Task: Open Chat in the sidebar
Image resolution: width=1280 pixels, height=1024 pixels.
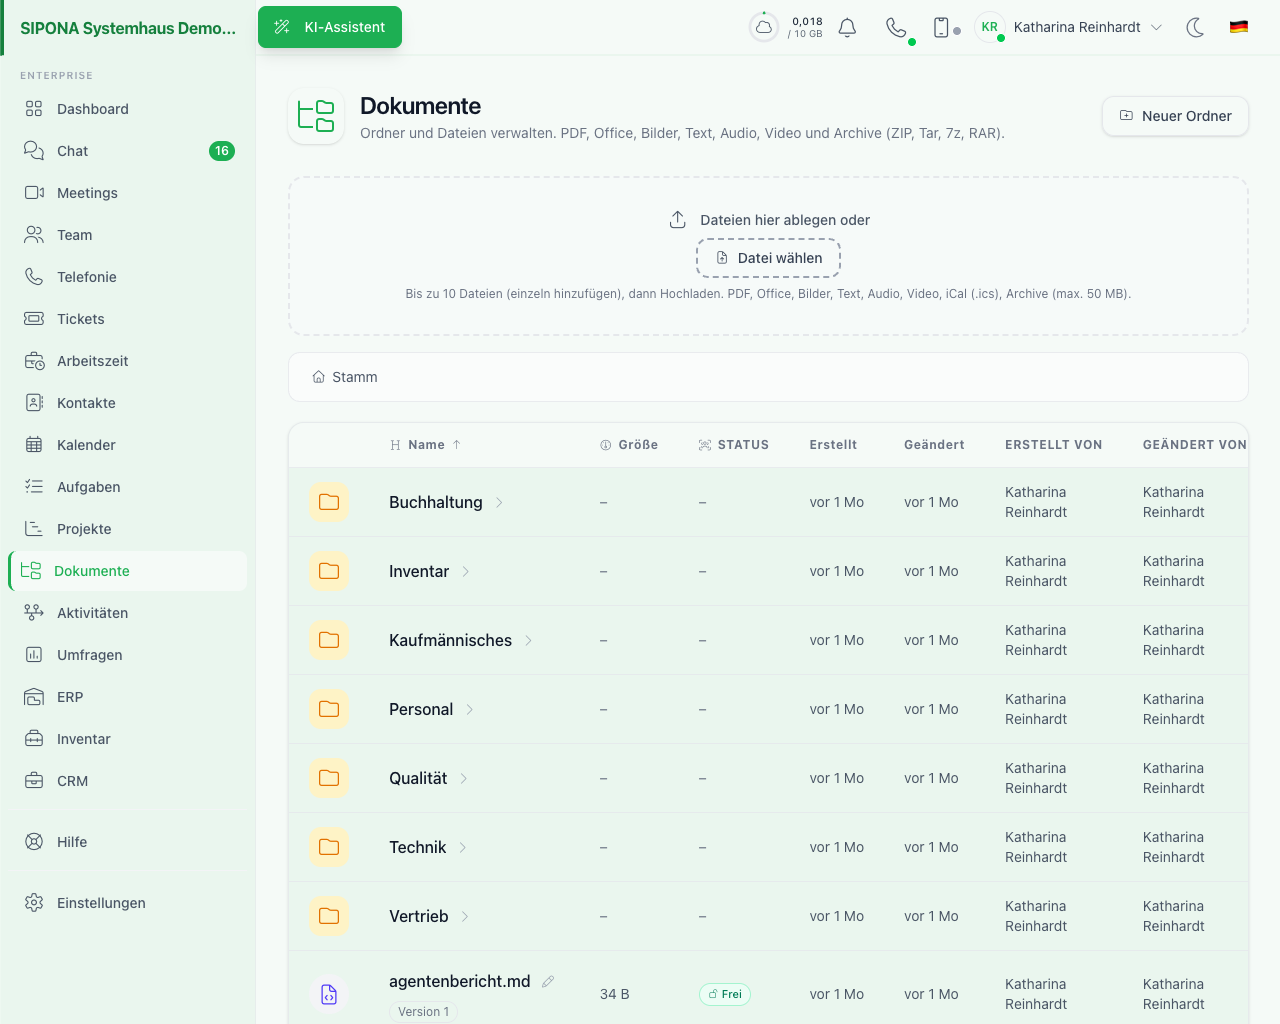Action: (128, 151)
